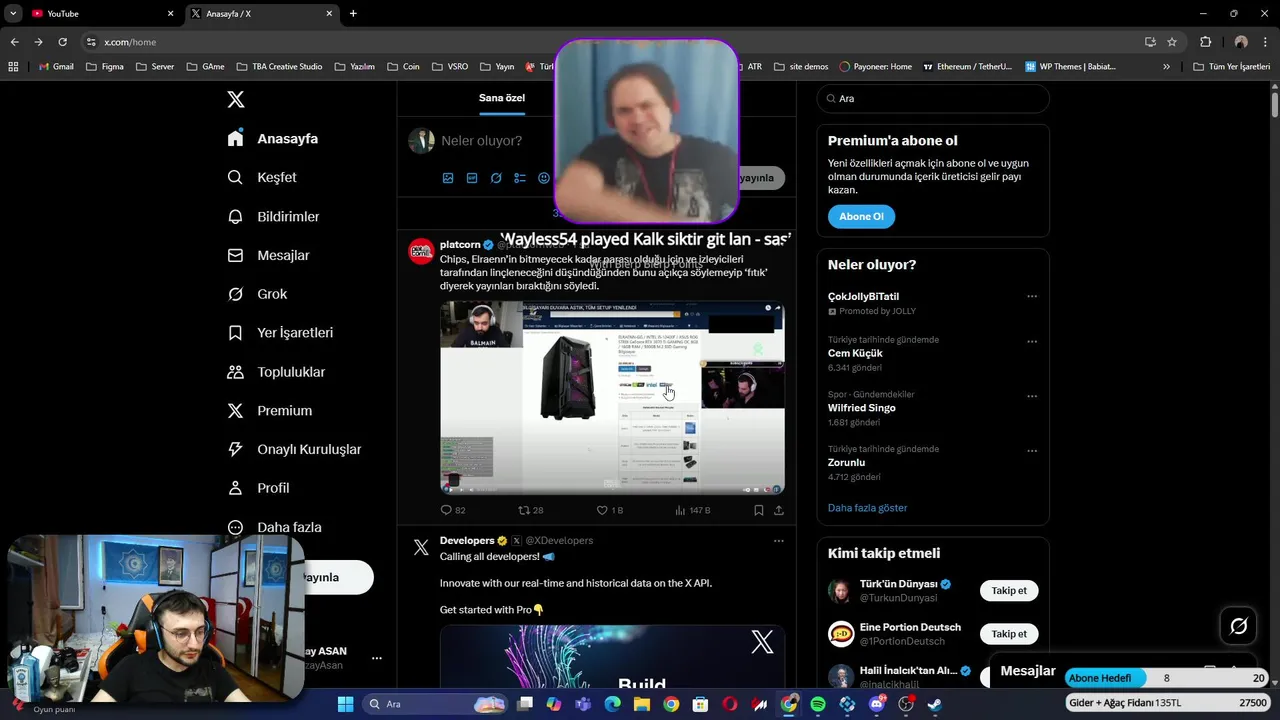
Task: Open Profil page
Action: point(258,488)
